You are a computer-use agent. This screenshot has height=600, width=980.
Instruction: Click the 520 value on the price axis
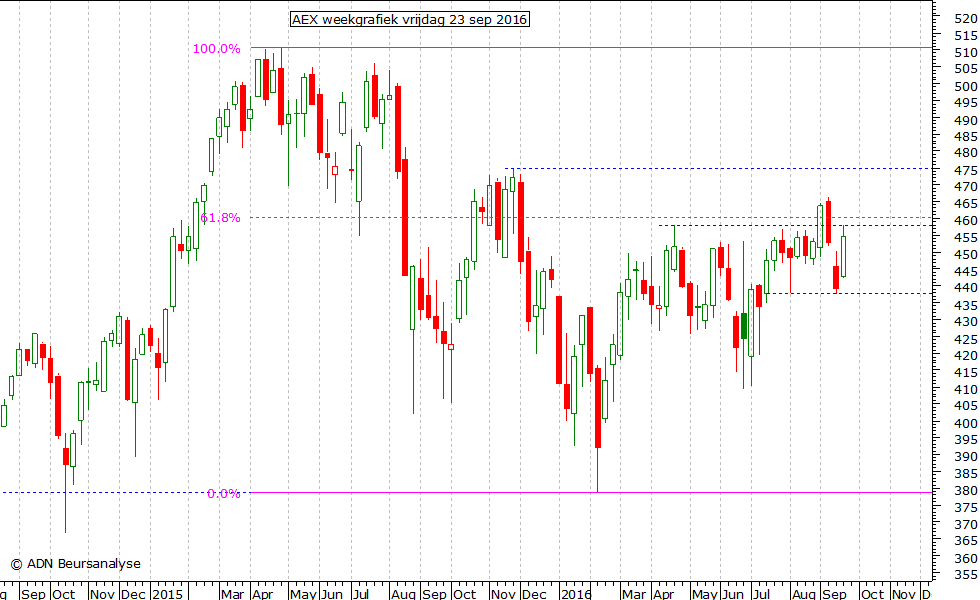[x=966, y=19]
